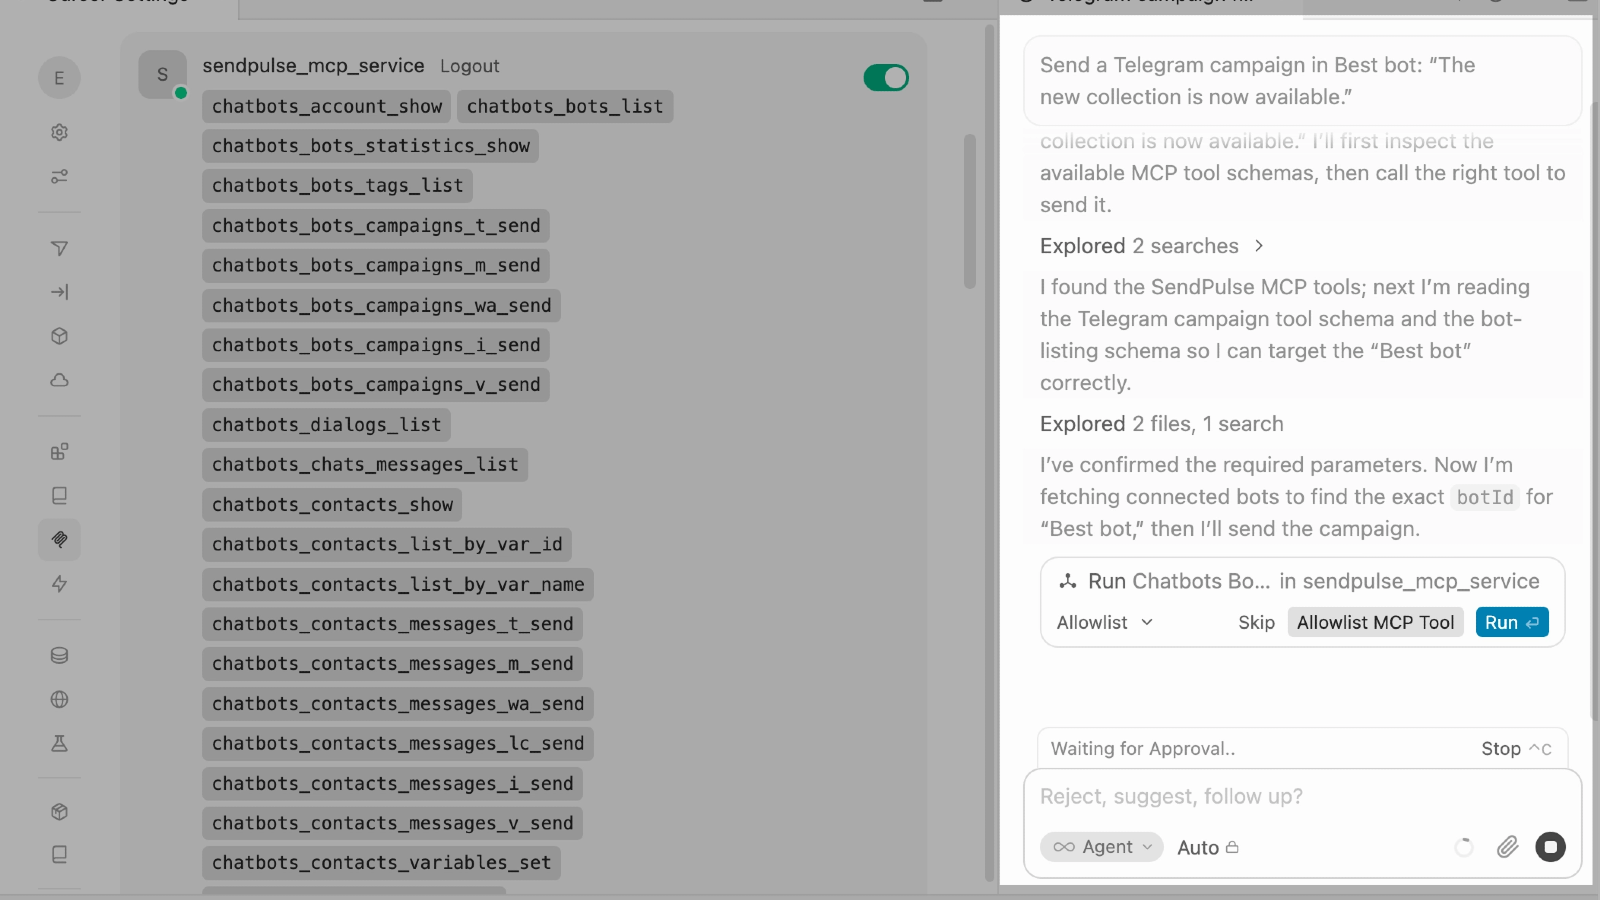This screenshot has width=1600, height=900.
Task: Select the paper-plane arrow sidebar icon
Action: [59, 248]
